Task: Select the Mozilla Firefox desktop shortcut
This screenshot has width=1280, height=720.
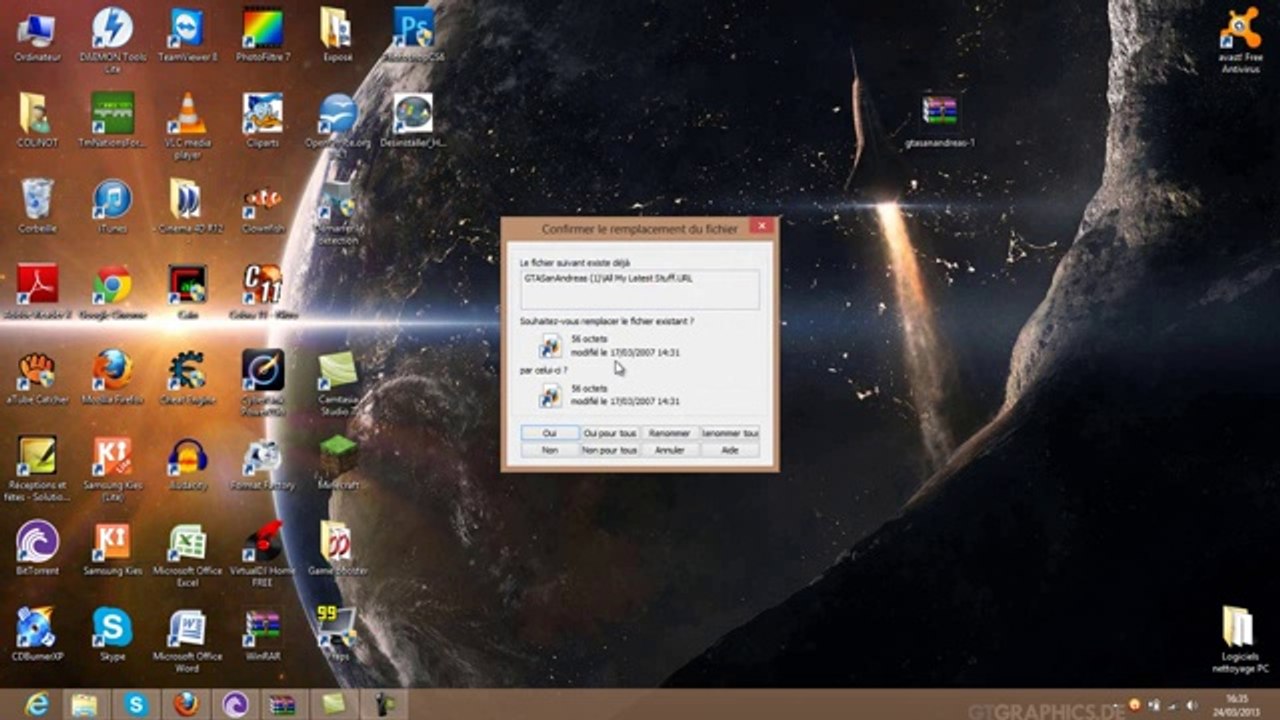Action: pos(112,377)
